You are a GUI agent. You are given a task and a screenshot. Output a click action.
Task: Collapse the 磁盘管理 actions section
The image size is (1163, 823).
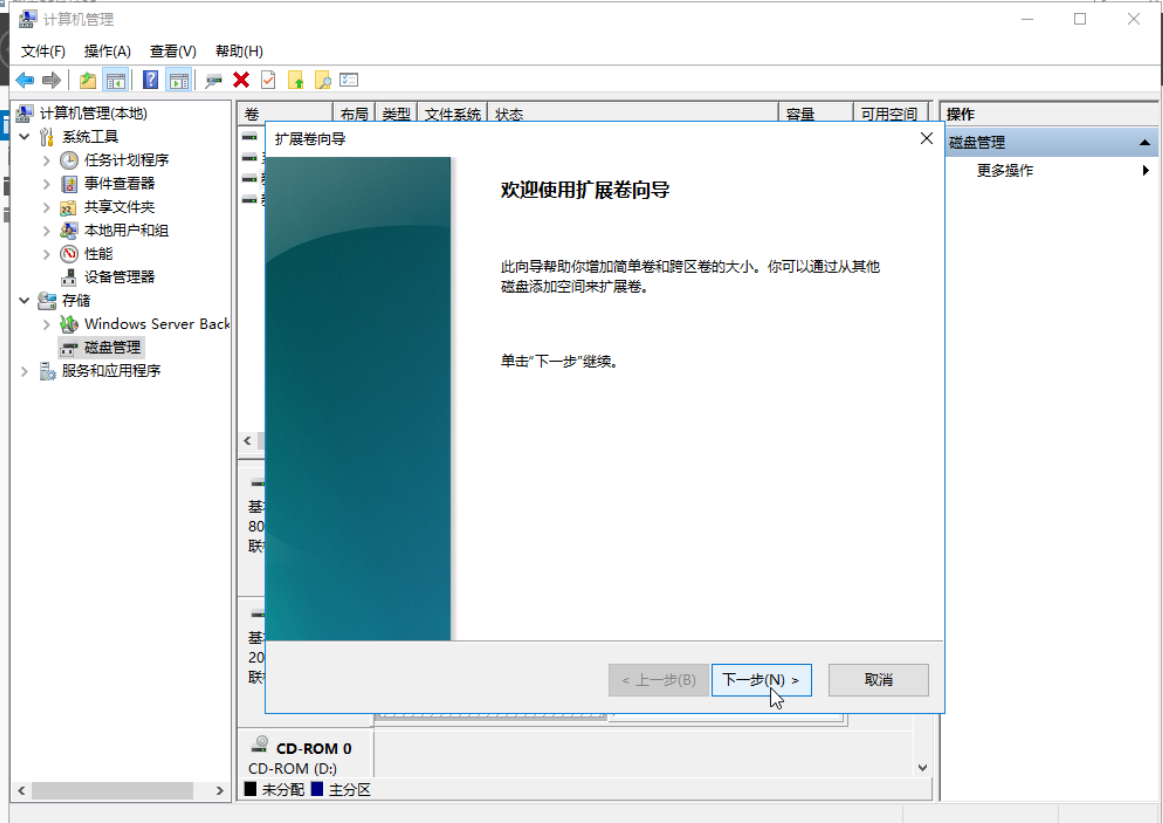tap(1144, 142)
